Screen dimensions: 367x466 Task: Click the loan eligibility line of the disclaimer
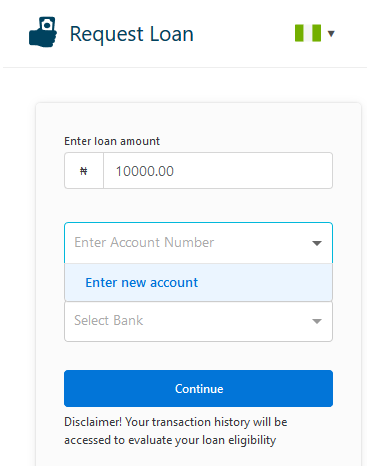(x=170, y=440)
